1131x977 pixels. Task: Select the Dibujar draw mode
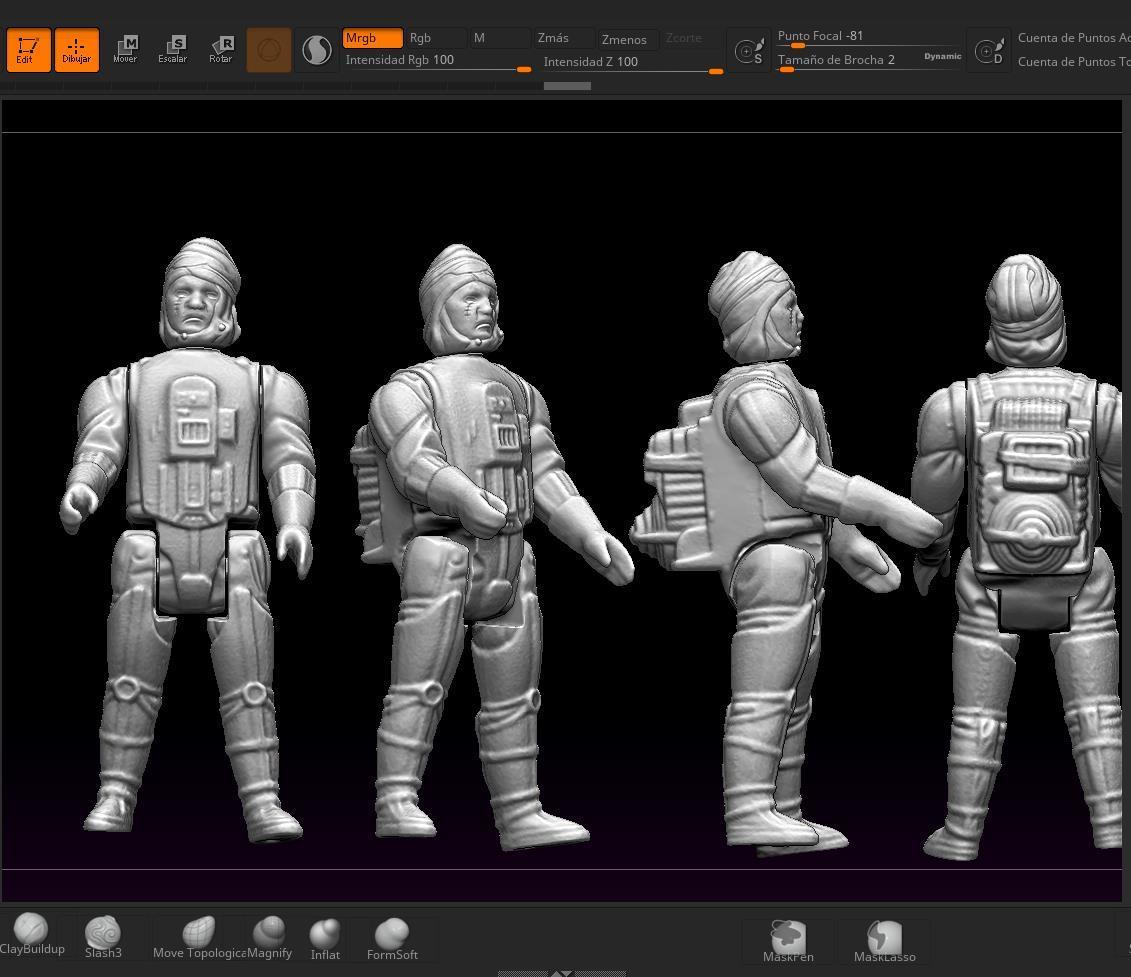(x=76, y=50)
